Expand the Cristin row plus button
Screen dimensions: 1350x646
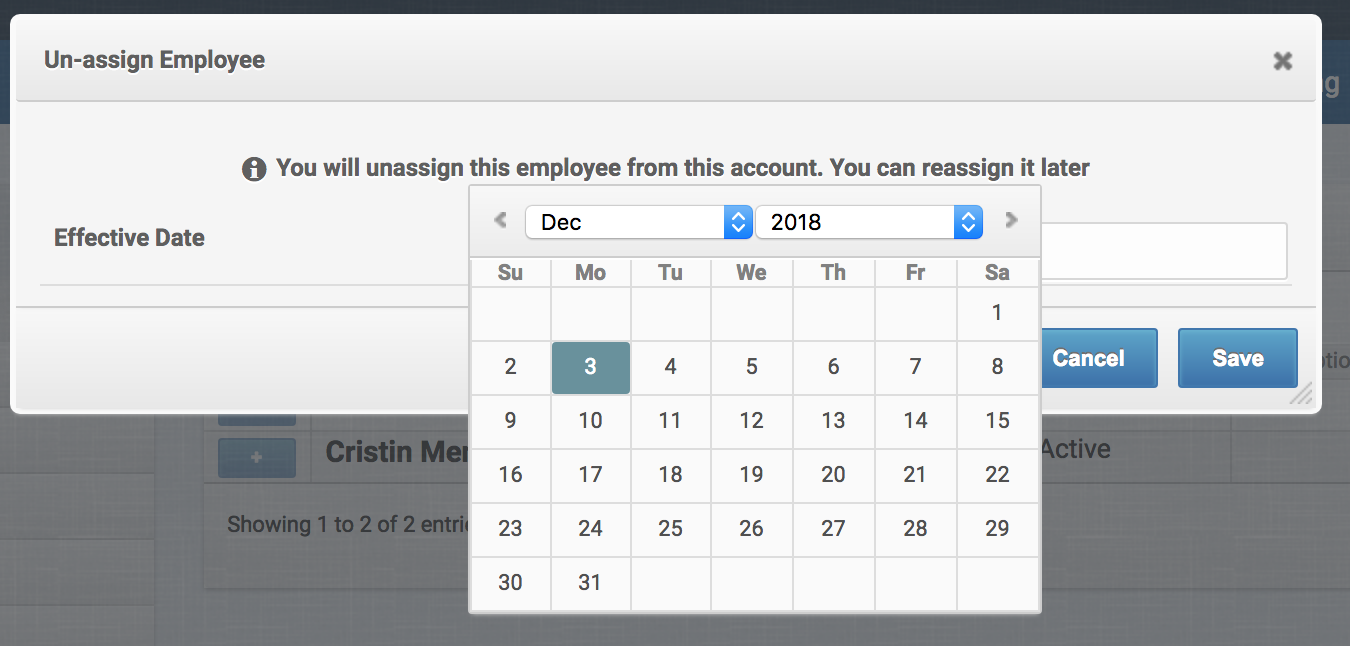pos(257,457)
